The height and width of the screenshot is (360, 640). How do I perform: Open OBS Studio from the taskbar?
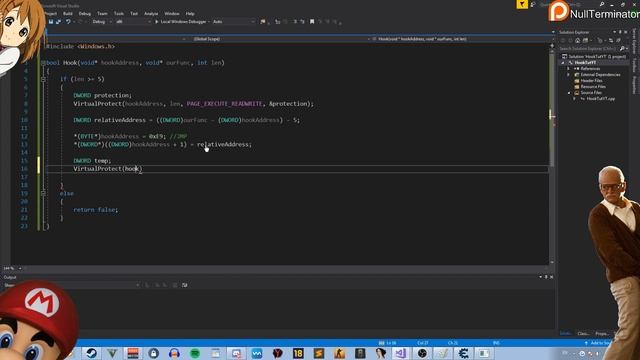422,353
